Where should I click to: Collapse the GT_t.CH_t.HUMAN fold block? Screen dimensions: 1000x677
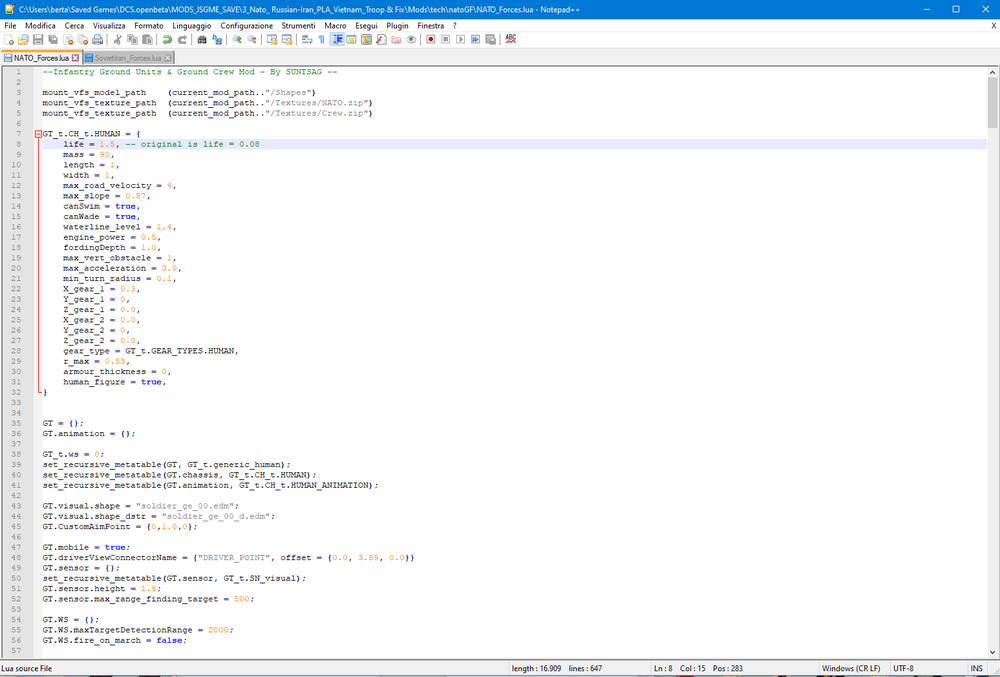click(x=38, y=134)
